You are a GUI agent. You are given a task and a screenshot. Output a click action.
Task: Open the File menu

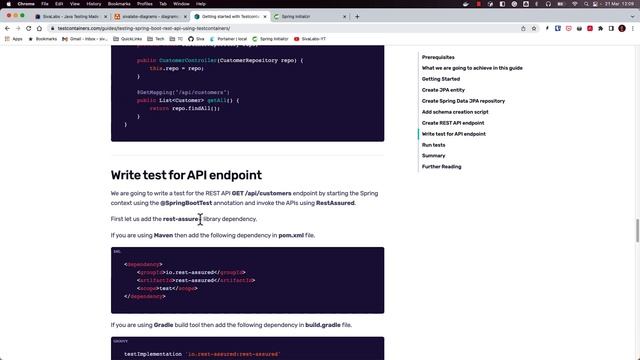coord(45,4)
